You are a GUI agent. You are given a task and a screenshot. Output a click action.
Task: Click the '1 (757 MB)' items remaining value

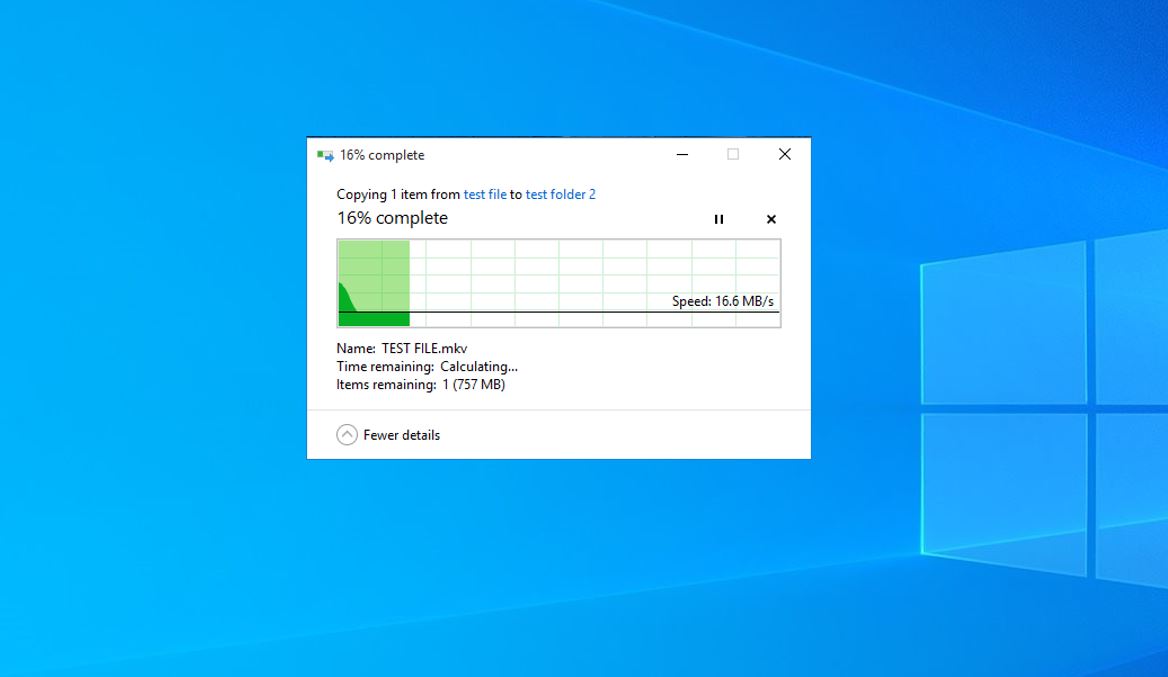tap(474, 385)
